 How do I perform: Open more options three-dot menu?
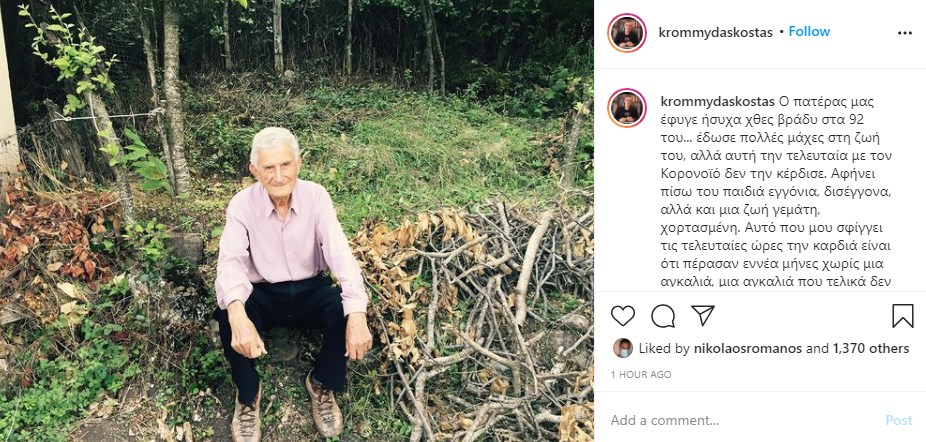tap(905, 32)
